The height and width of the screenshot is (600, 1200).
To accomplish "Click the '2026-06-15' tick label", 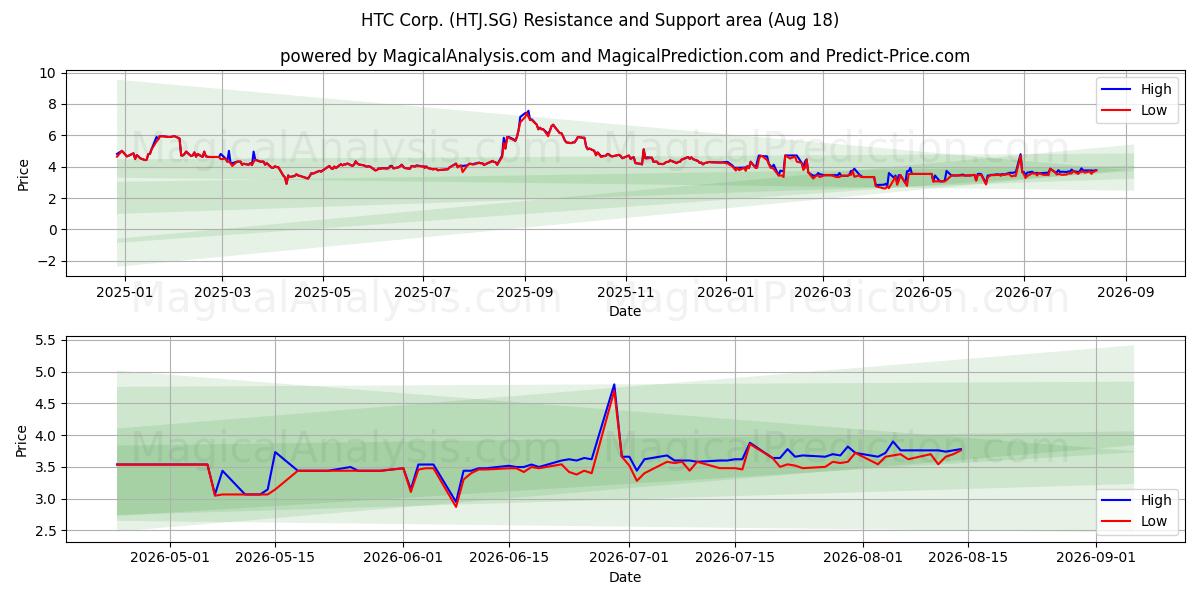I will pyautogui.click(x=509, y=559).
